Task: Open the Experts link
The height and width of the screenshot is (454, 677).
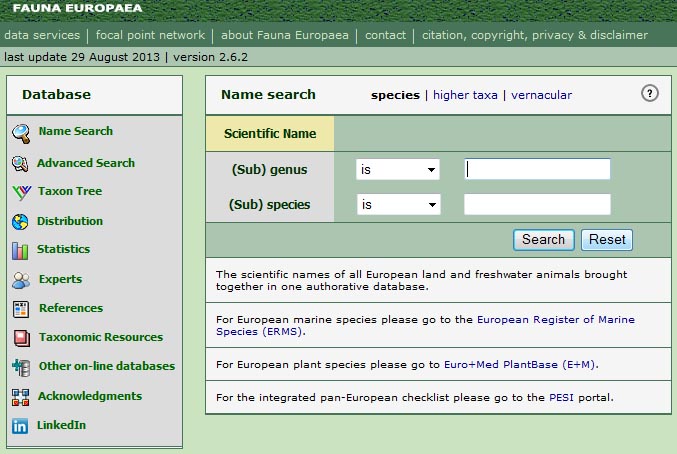Action: [60, 279]
